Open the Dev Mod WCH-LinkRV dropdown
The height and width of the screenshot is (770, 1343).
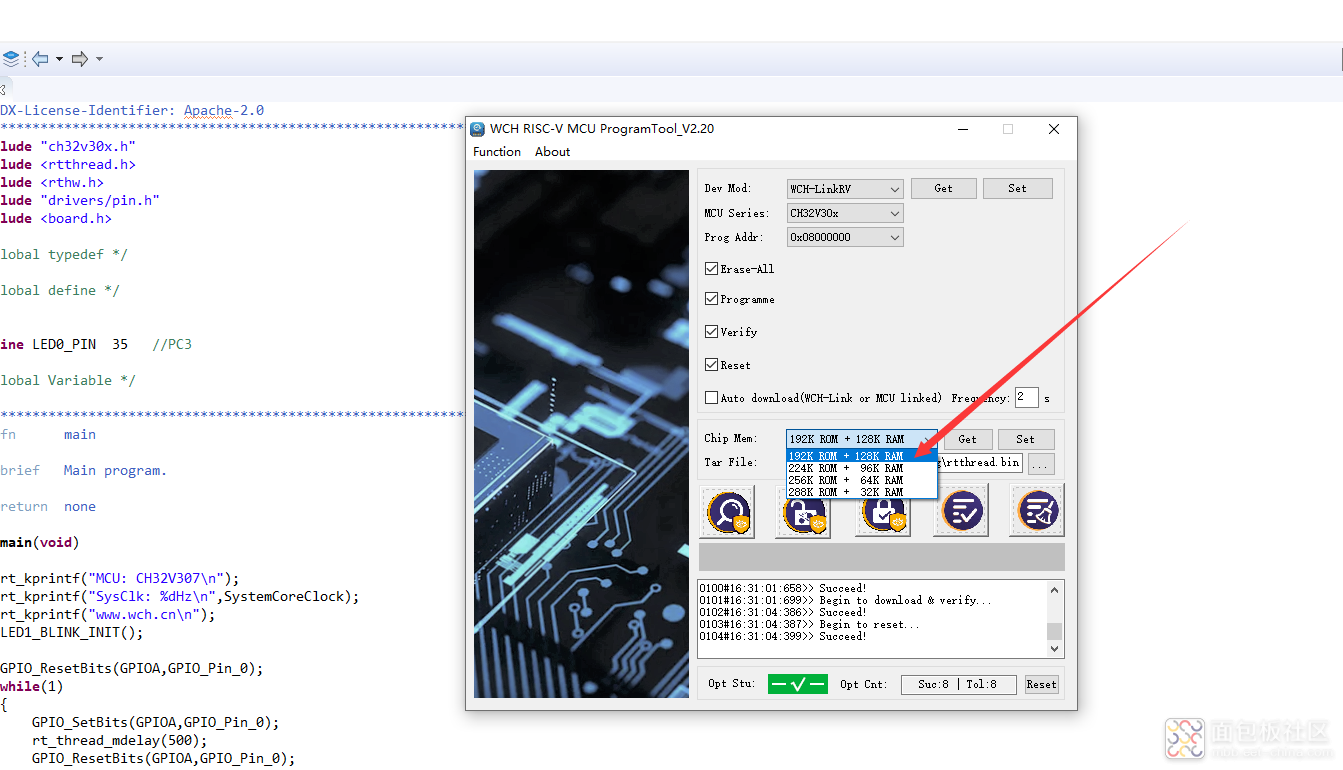click(x=845, y=189)
